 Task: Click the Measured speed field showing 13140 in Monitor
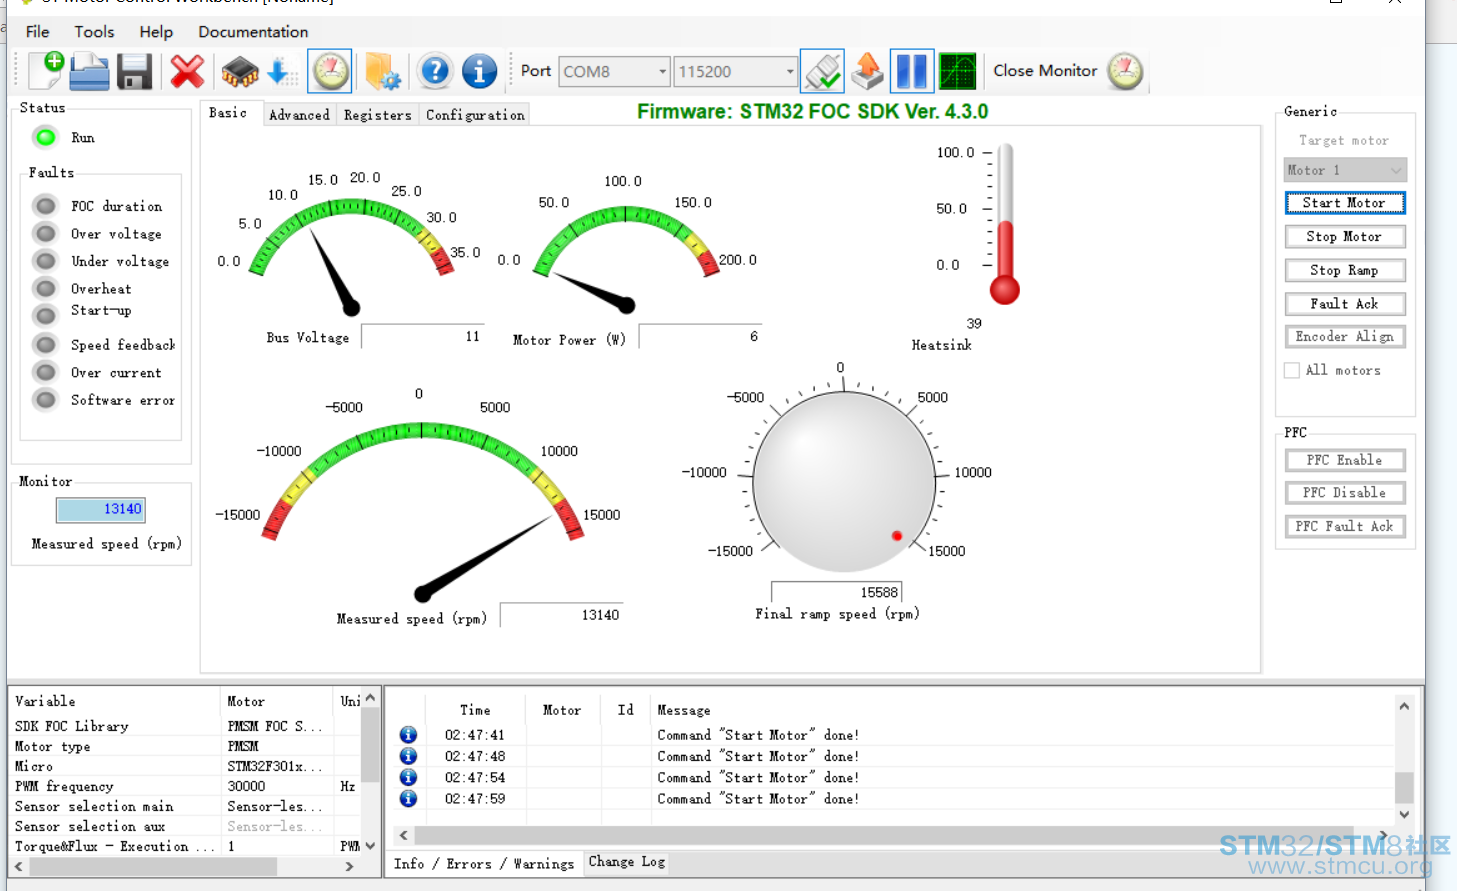[x=101, y=510]
